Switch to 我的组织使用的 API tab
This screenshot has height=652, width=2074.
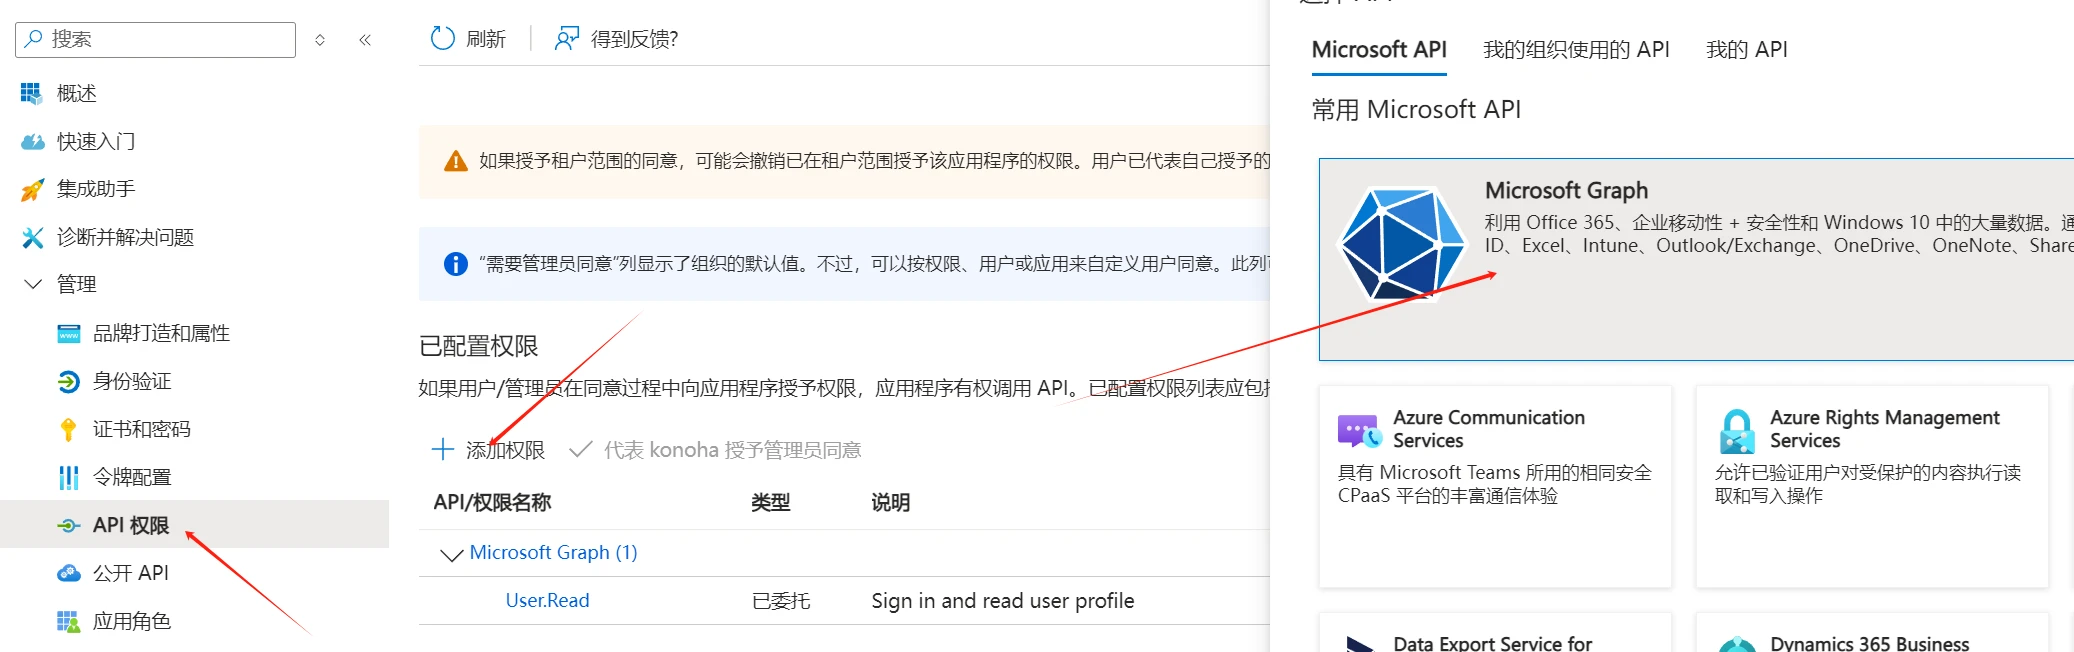pos(1576,49)
